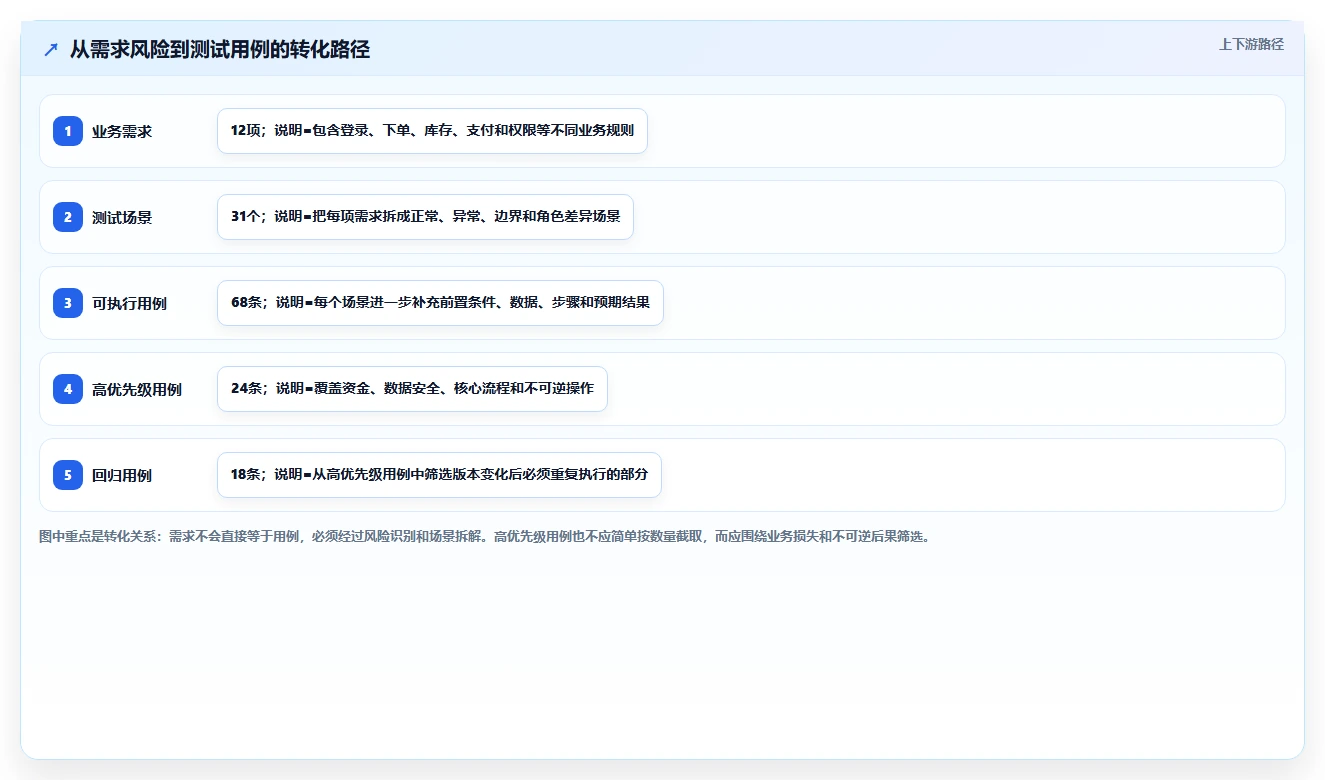Click the step number 4 badge
Screen dimensions: 1325x780
pos(68,389)
